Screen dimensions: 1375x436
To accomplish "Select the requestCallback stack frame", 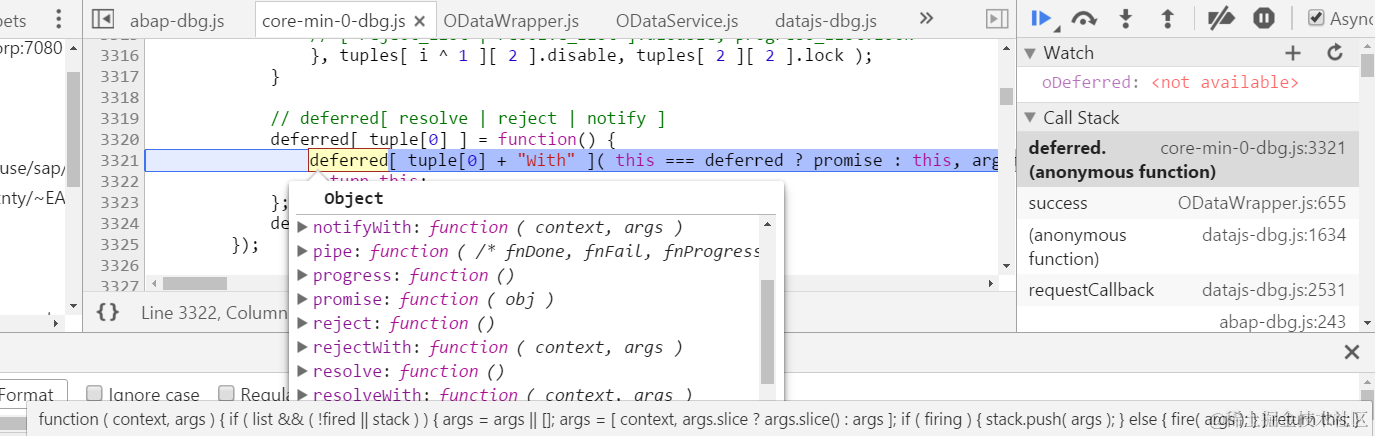I will tap(1188, 290).
